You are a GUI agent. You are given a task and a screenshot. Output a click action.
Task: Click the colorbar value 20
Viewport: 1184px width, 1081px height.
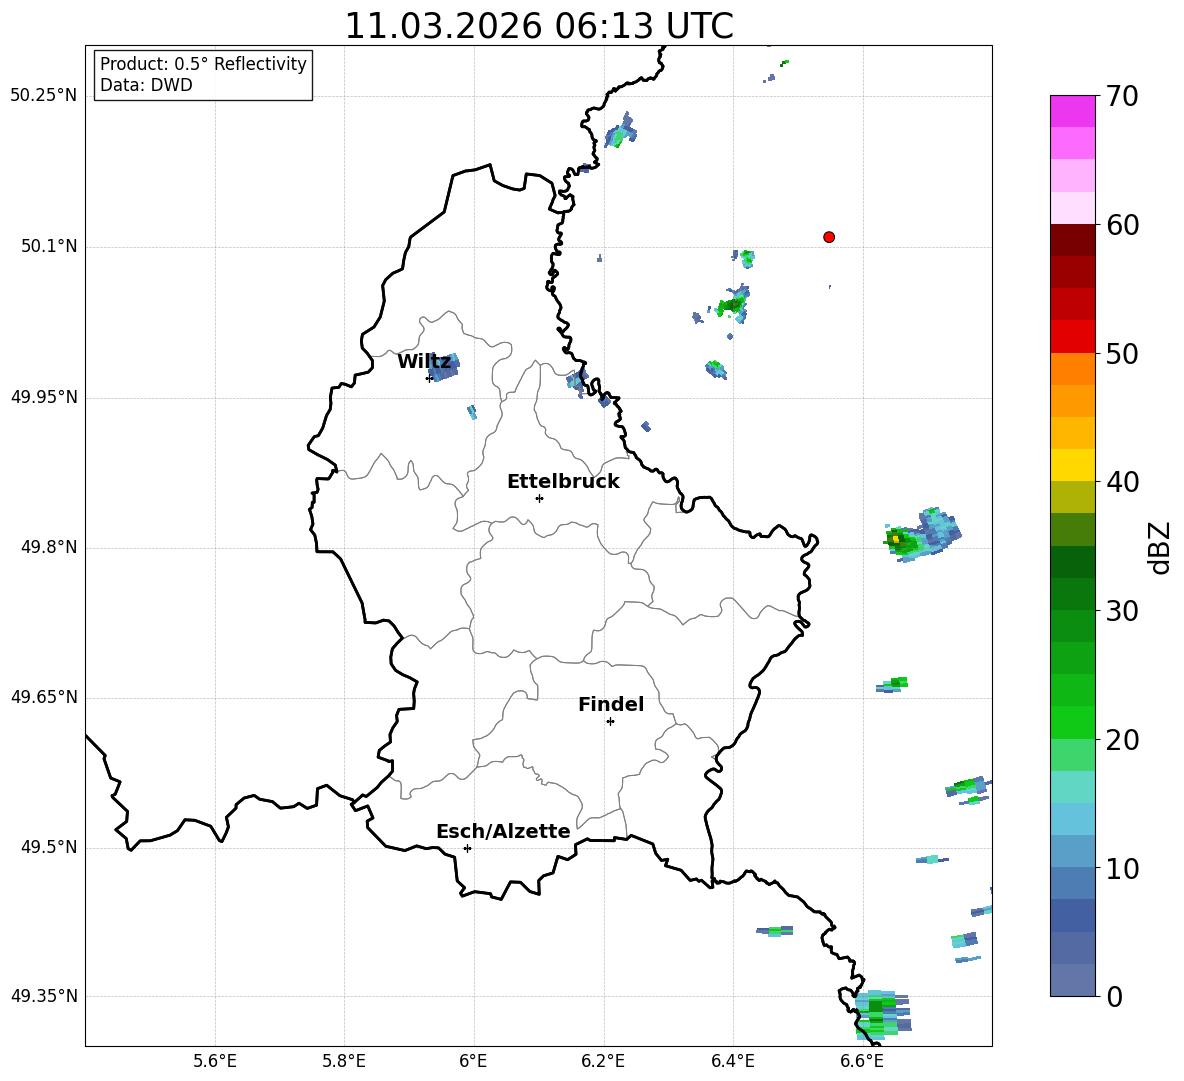coord(1121,740)
